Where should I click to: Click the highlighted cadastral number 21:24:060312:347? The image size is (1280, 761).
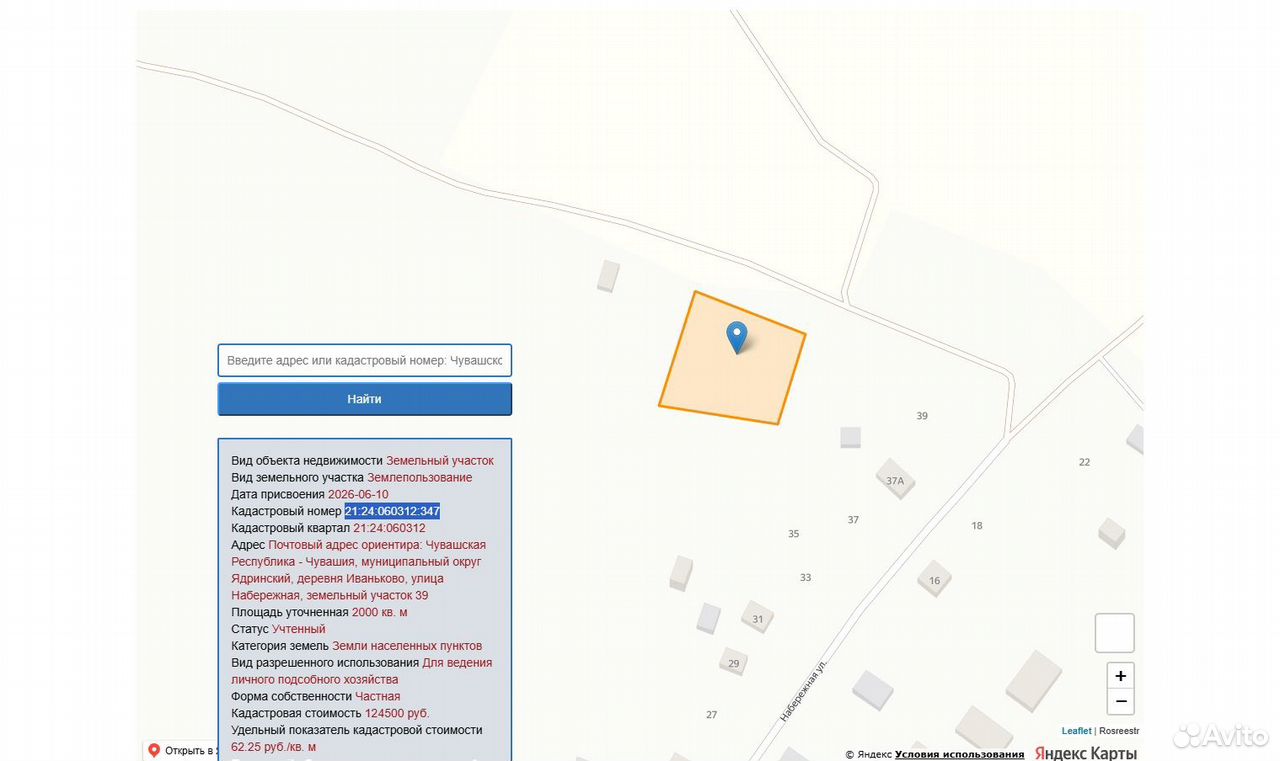click(x=392, y=511)
